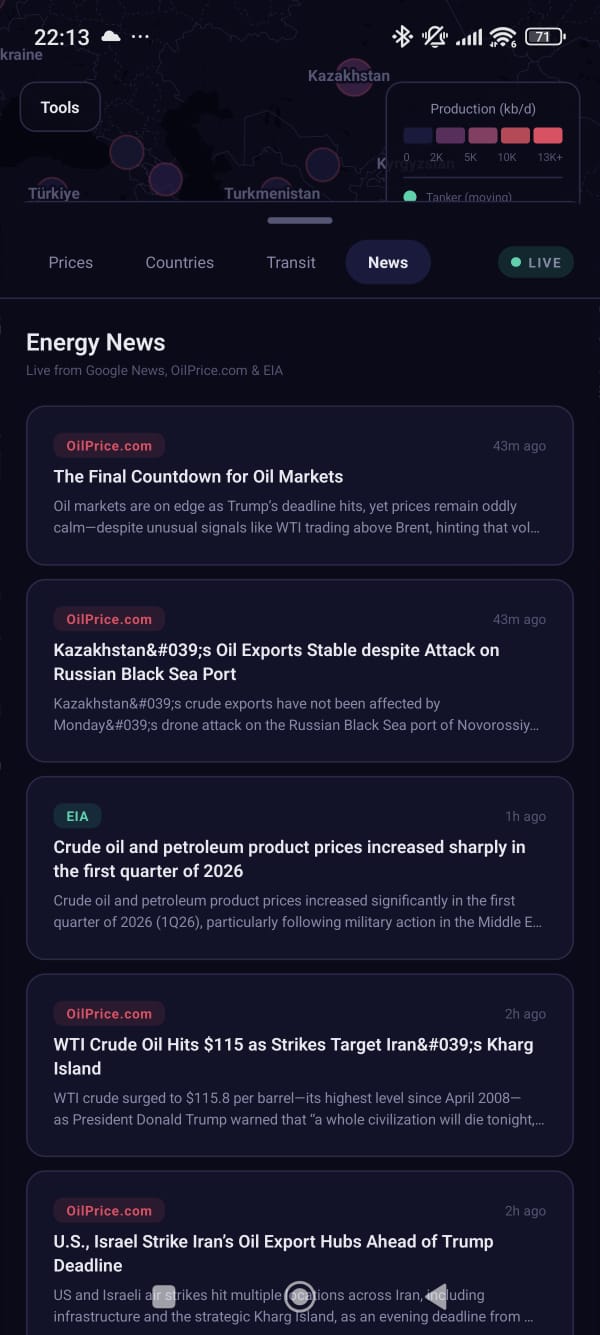The image size is (600, 1335).
Task: Open "The Final Countdown for Oil Markets" article
Action: click(x=198, y=477)
